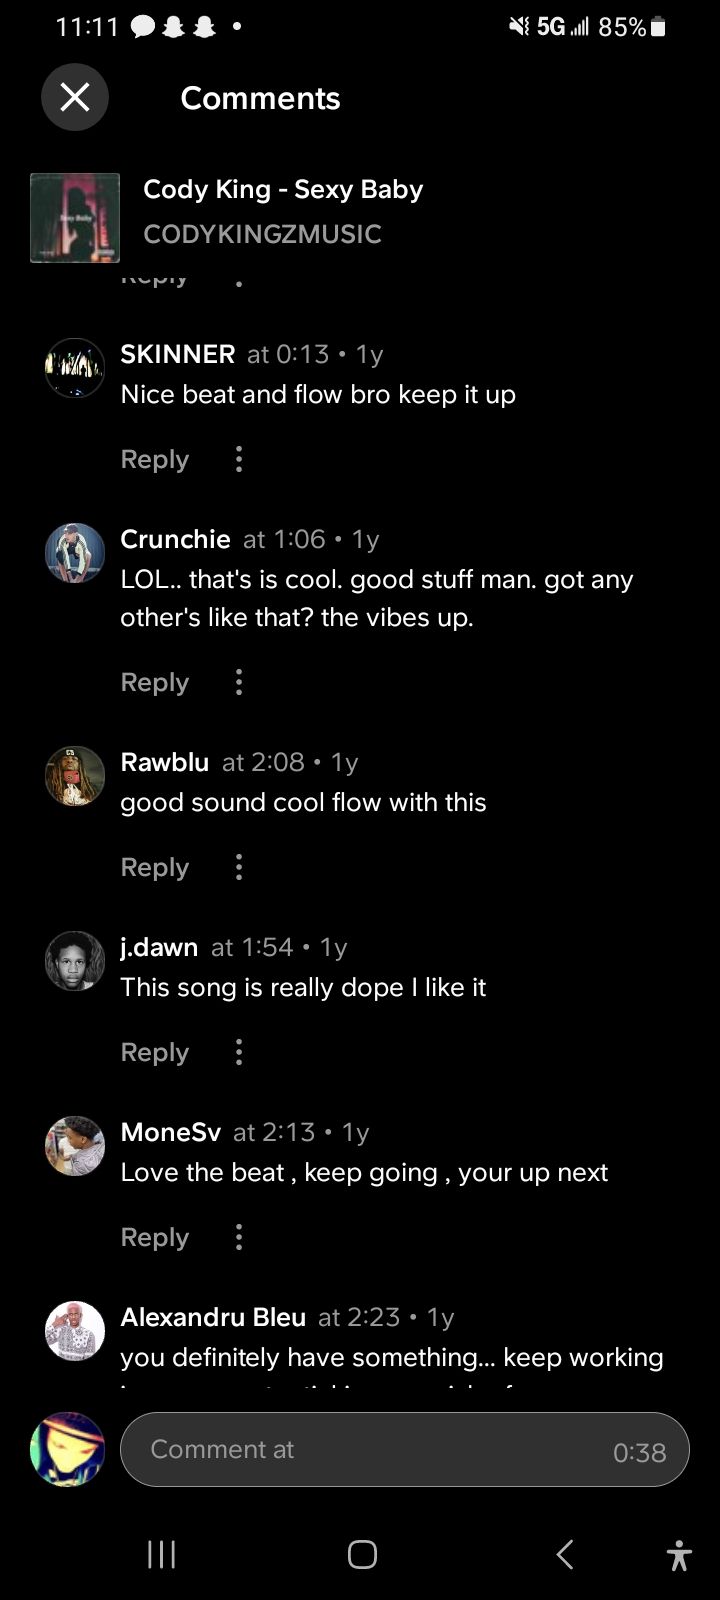
Task: Open more options for SKINNER's comment
Action: (238, 459)
